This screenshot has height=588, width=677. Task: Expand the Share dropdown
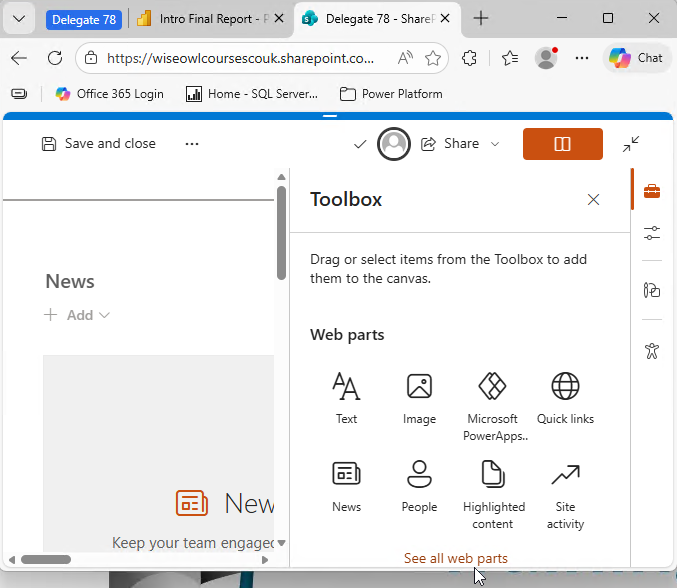(494, 144)
